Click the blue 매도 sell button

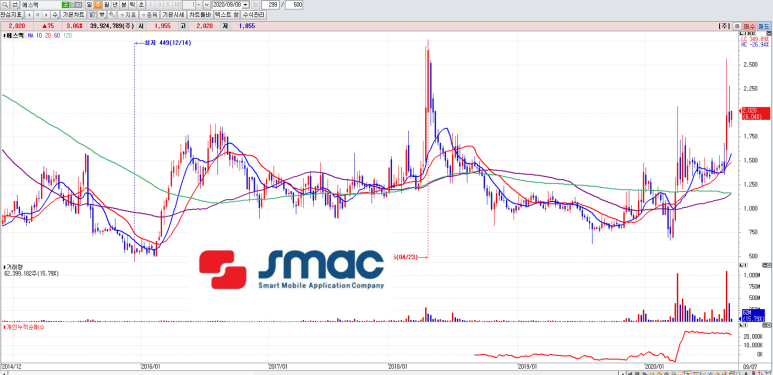764,26
